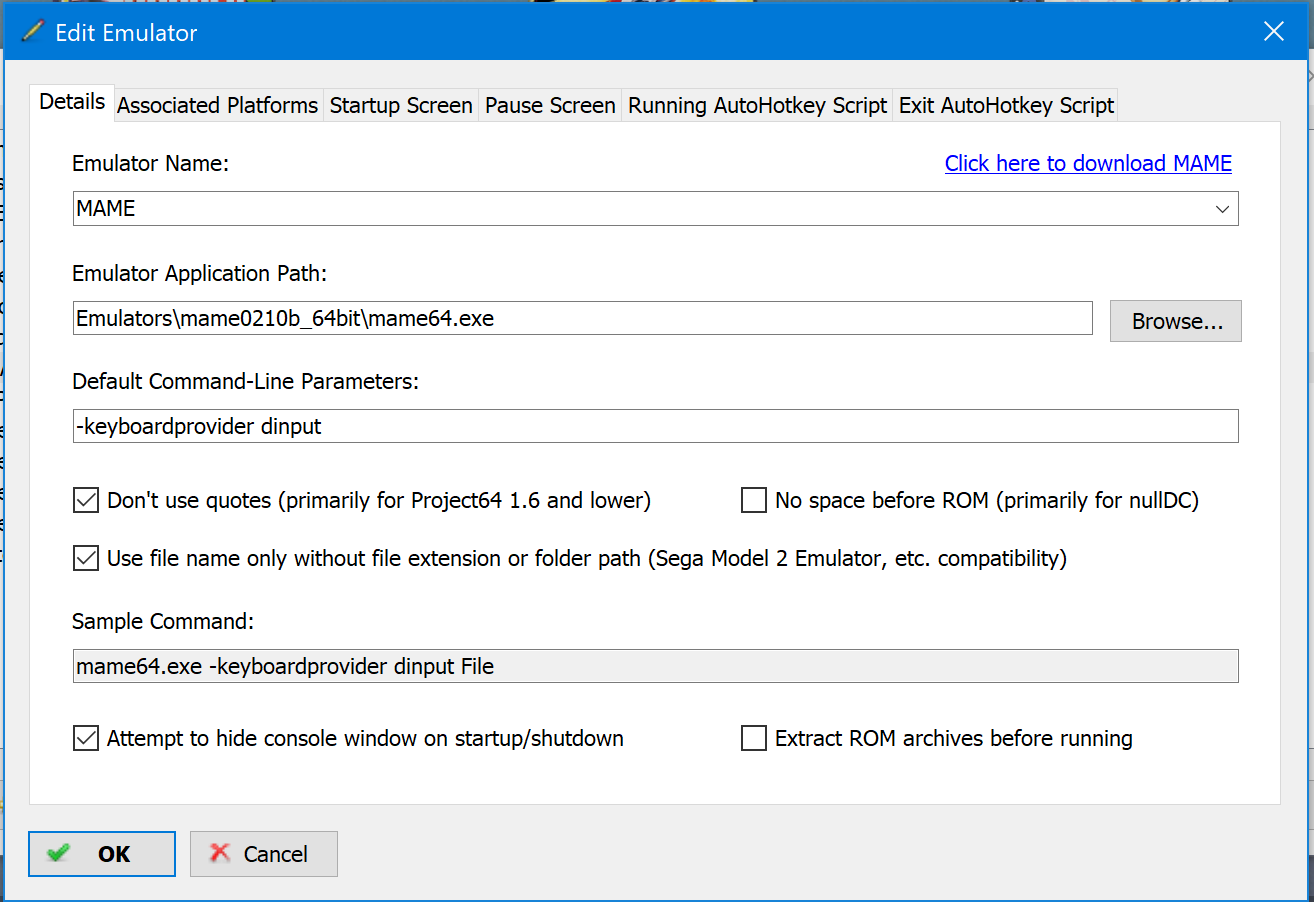Image resolution: width=1314 pixels, height=902 pixels.
Task: Click the pencil icon in the Edit Emulator title bar
Action: [33, 32]
